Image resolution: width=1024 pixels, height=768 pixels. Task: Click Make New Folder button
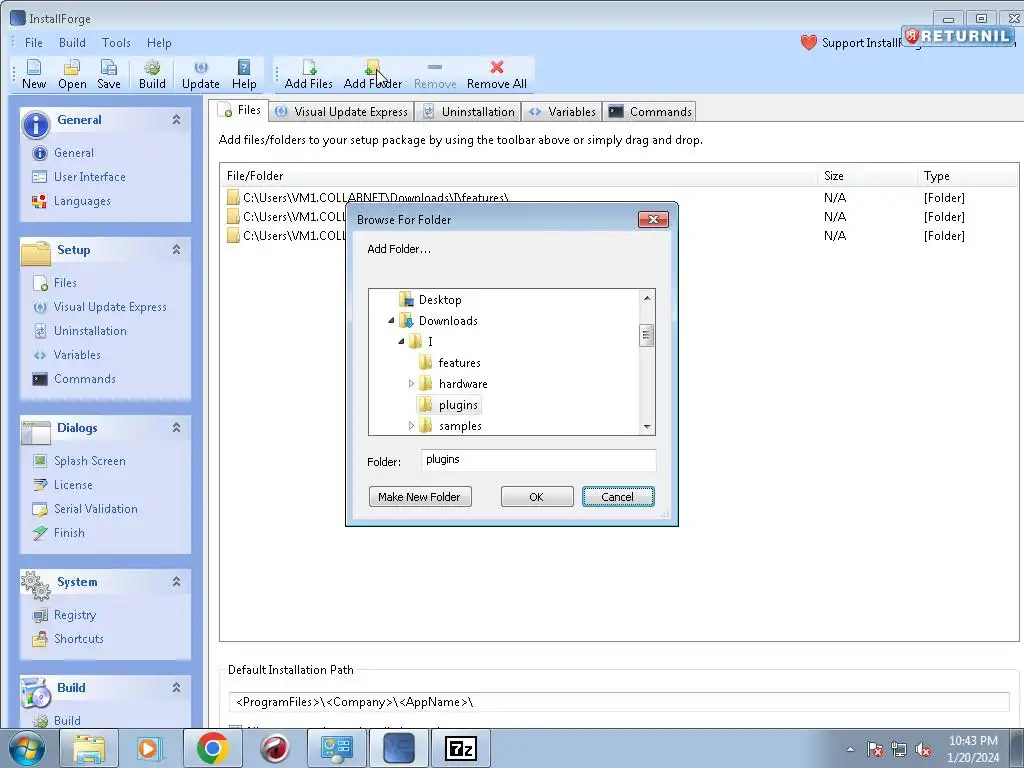[420, 497]
